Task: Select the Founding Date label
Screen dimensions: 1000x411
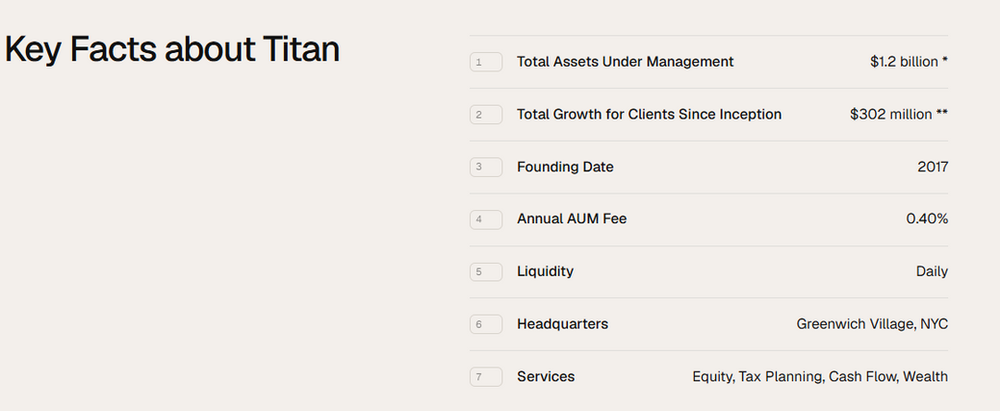Action: [x=565, y=167]
